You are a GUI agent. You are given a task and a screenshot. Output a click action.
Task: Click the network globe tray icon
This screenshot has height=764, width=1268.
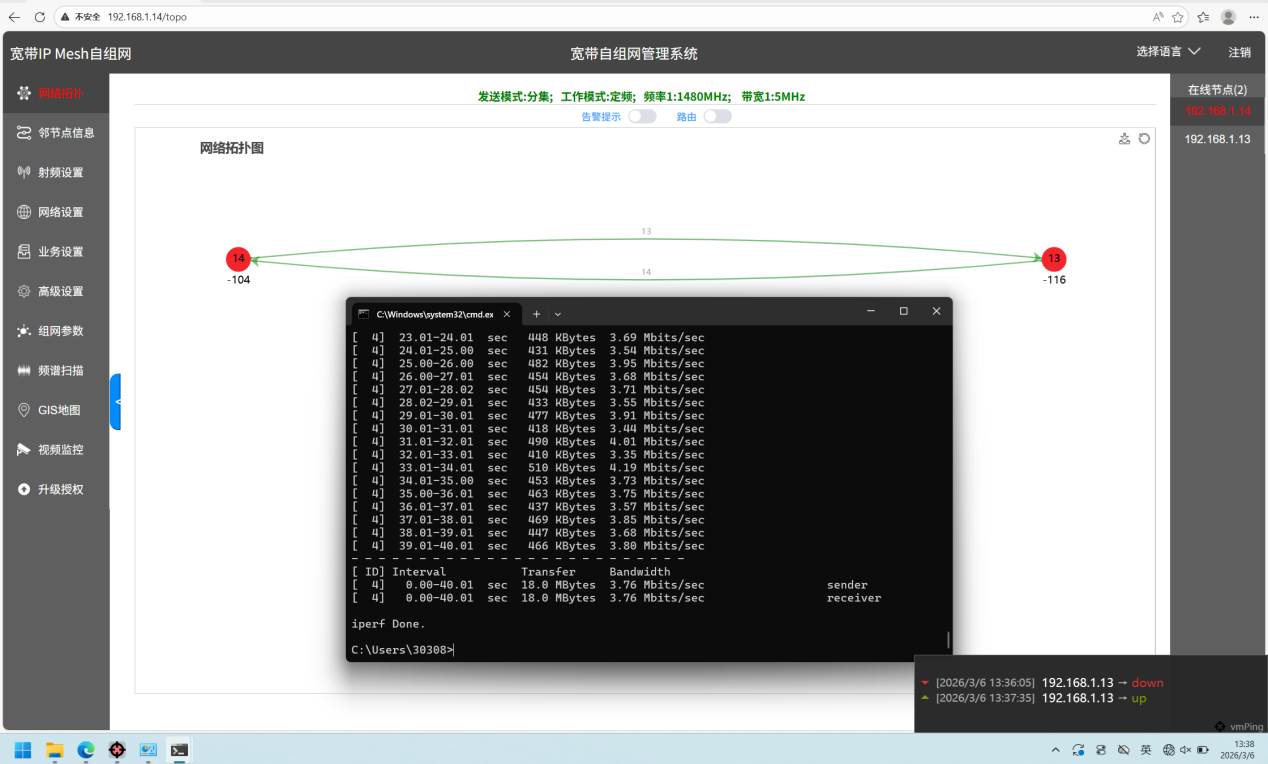pyautogui.click(x=1168, y=750)
